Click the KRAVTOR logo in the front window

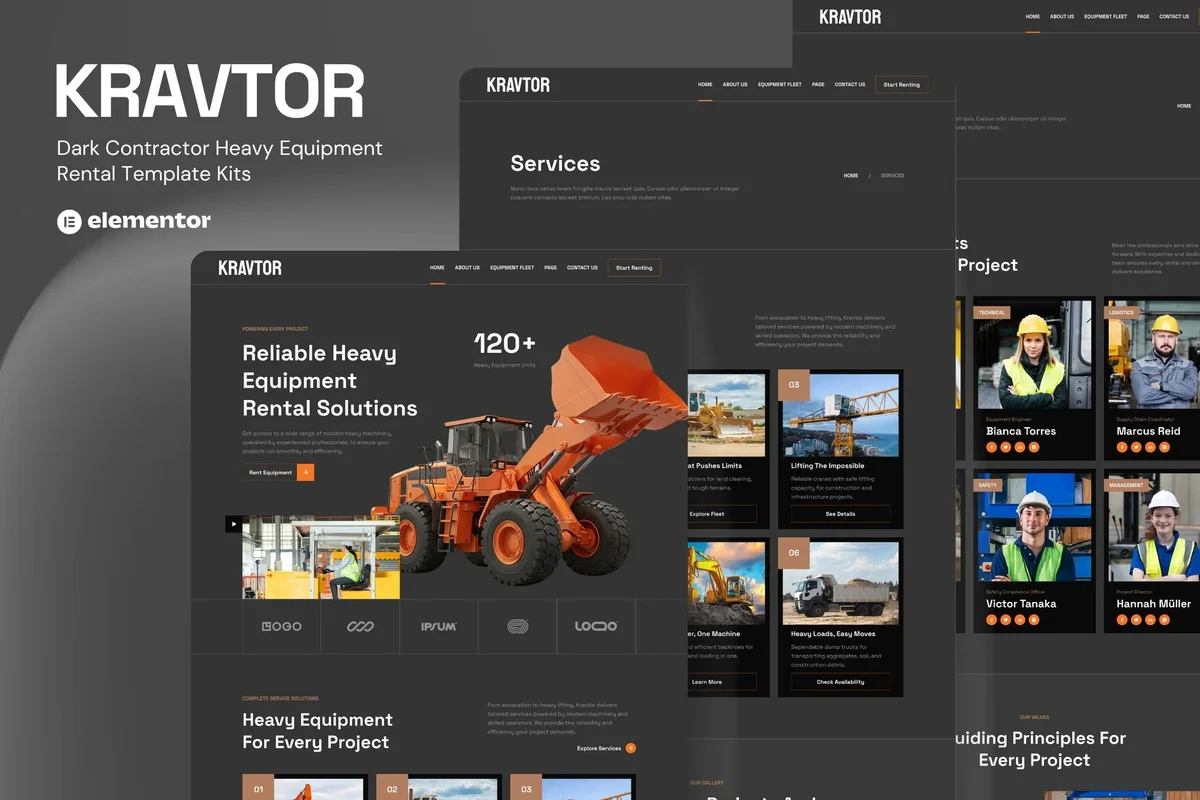250,268
